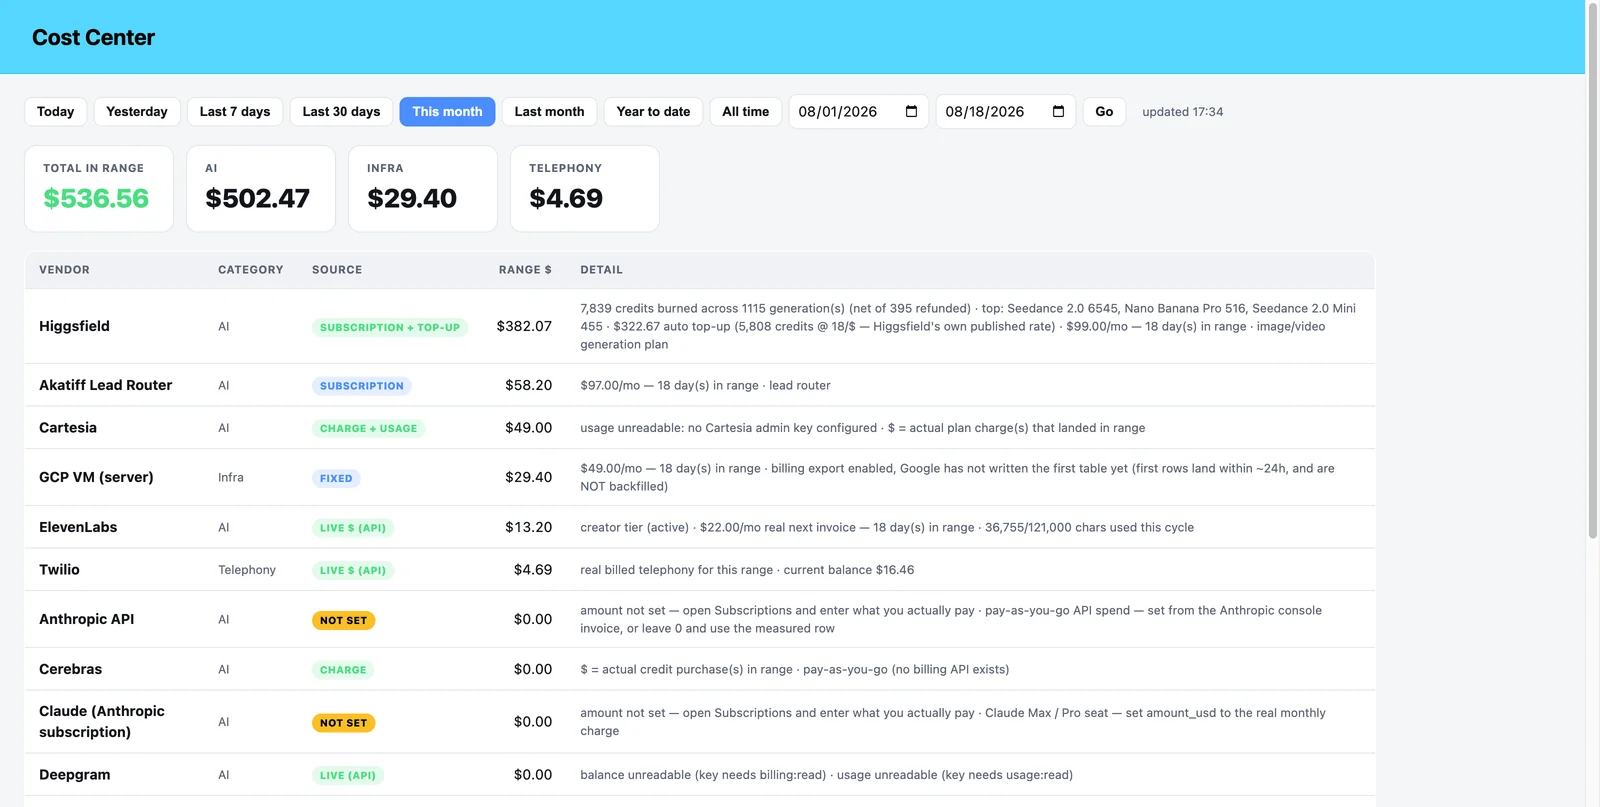
Task: Show costs for Last month
Action: pyautogui.click(x=550, y=112)
